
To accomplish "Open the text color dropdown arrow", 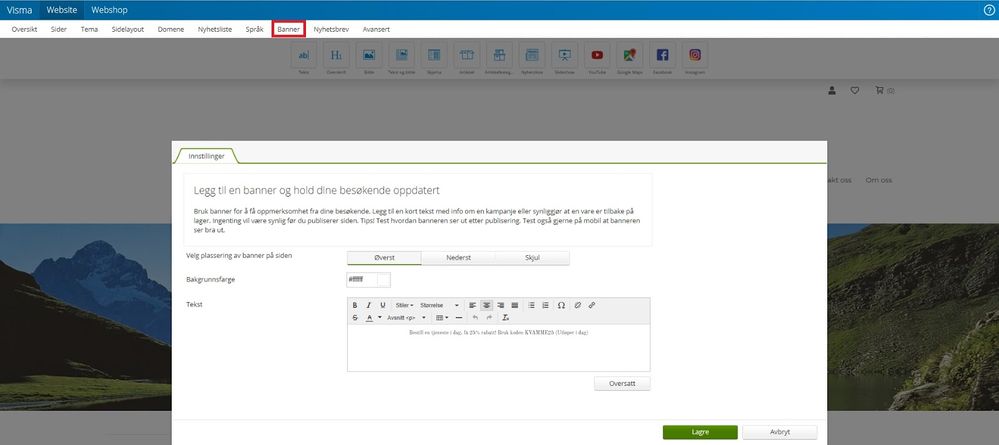I will (380, 317).
